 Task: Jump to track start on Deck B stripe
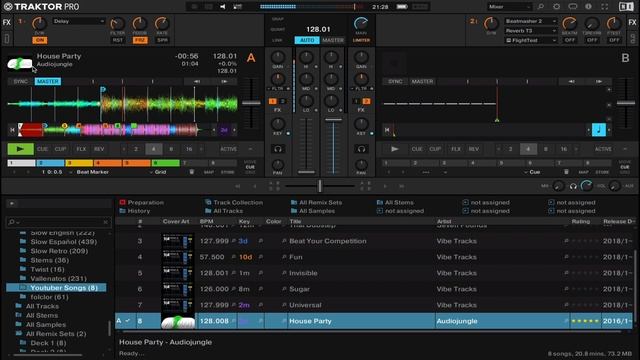pos(387,130)
